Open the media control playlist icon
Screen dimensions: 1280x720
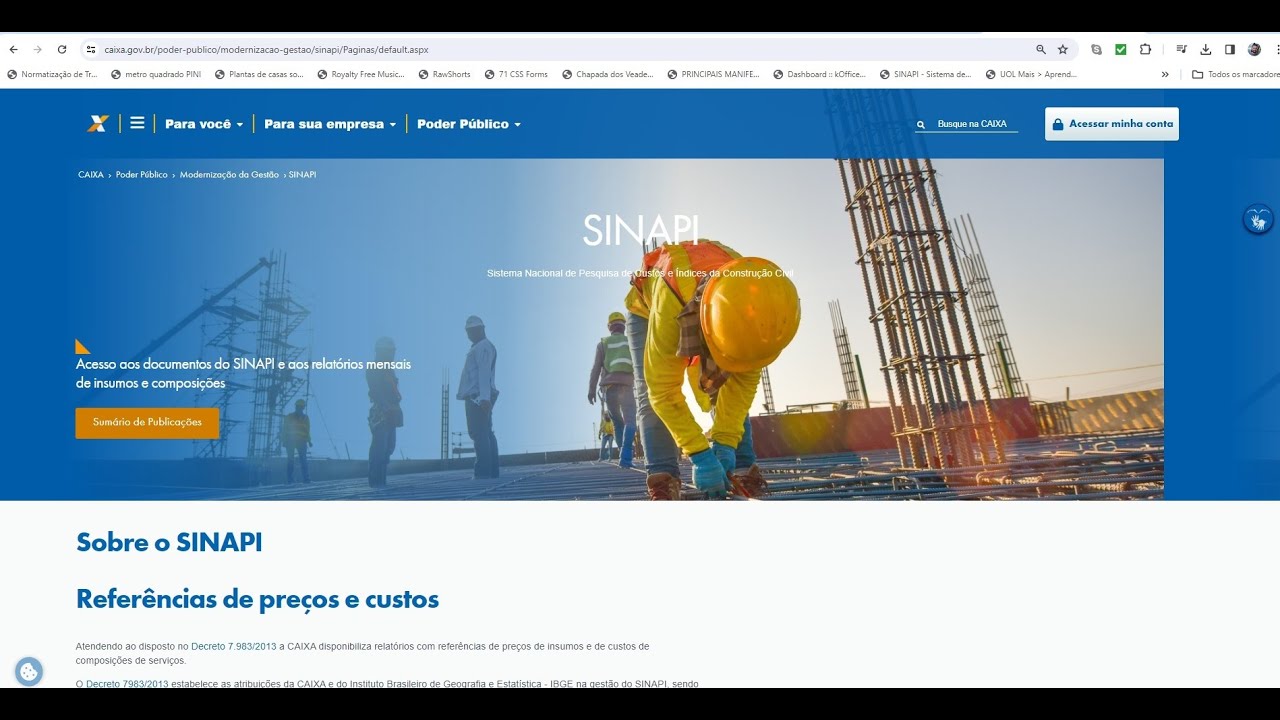1181,49
